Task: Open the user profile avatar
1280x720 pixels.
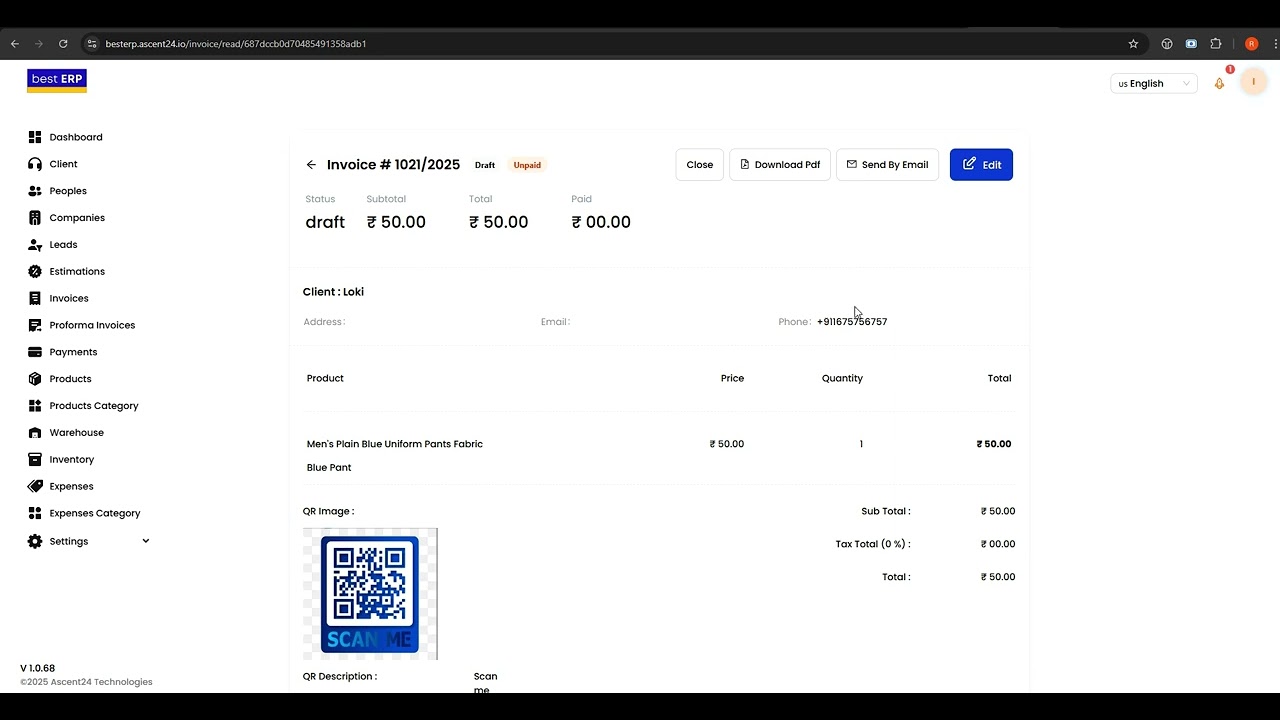Action: 1253,83
